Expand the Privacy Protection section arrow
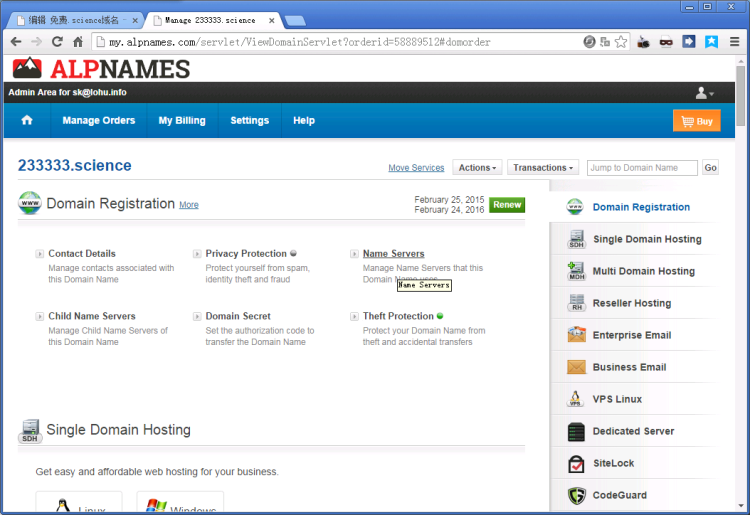750x515 pixels. tap(197, 254)
